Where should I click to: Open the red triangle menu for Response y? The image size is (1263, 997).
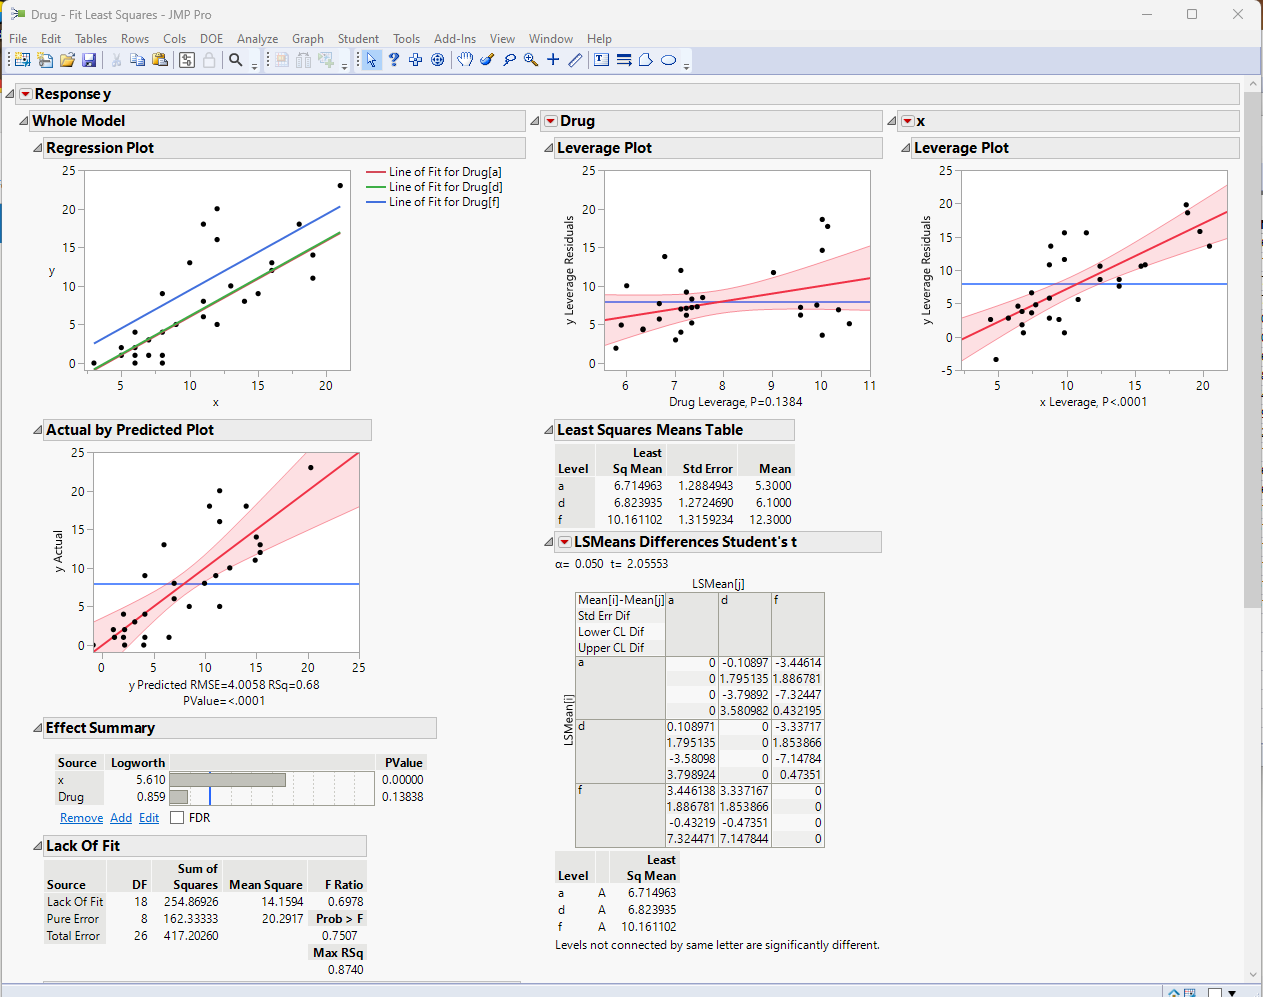[x=24, y=93]
